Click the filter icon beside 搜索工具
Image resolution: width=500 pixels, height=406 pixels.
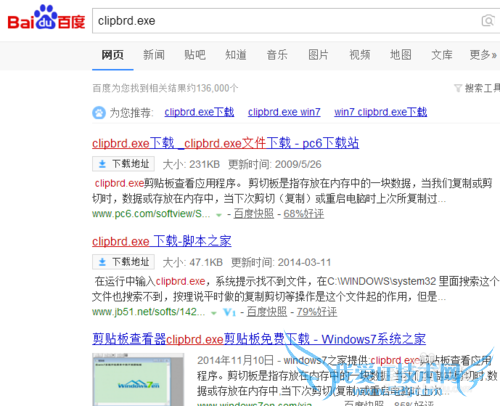pyautogui.click(x=458, y=88)
